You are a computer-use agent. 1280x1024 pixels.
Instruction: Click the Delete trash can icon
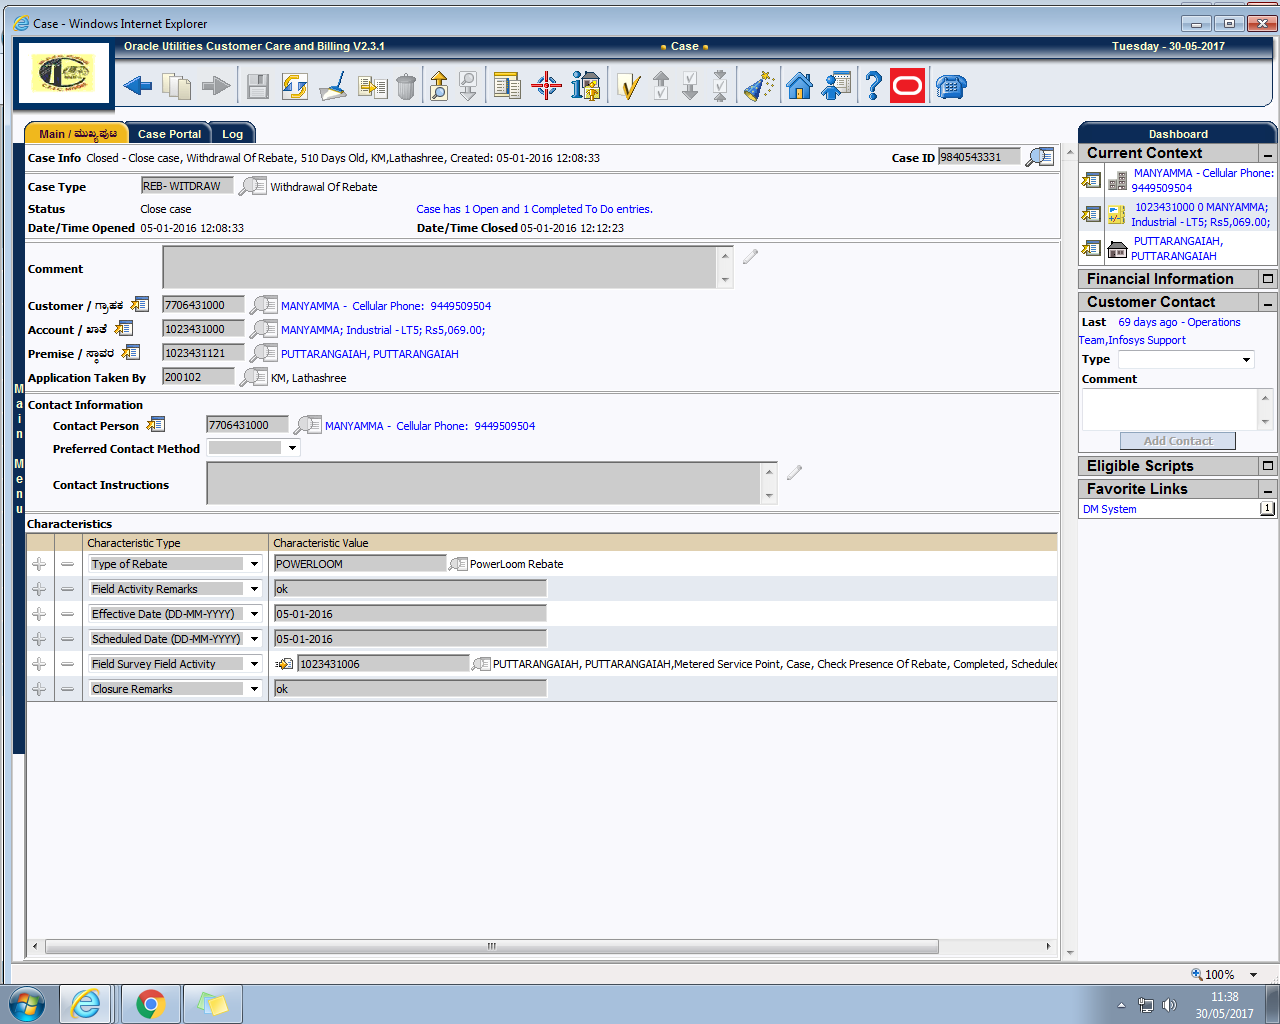point(405,87)
